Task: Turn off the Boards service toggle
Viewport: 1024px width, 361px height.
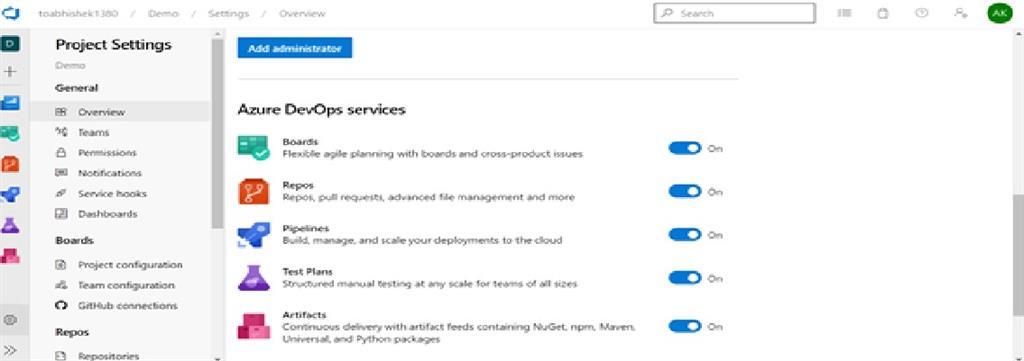Action: tap(684, 148)
